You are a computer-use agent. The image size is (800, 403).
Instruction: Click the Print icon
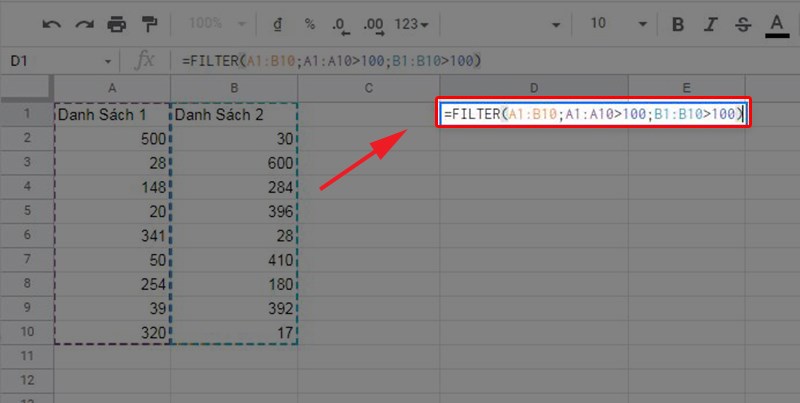click(117, 24)
